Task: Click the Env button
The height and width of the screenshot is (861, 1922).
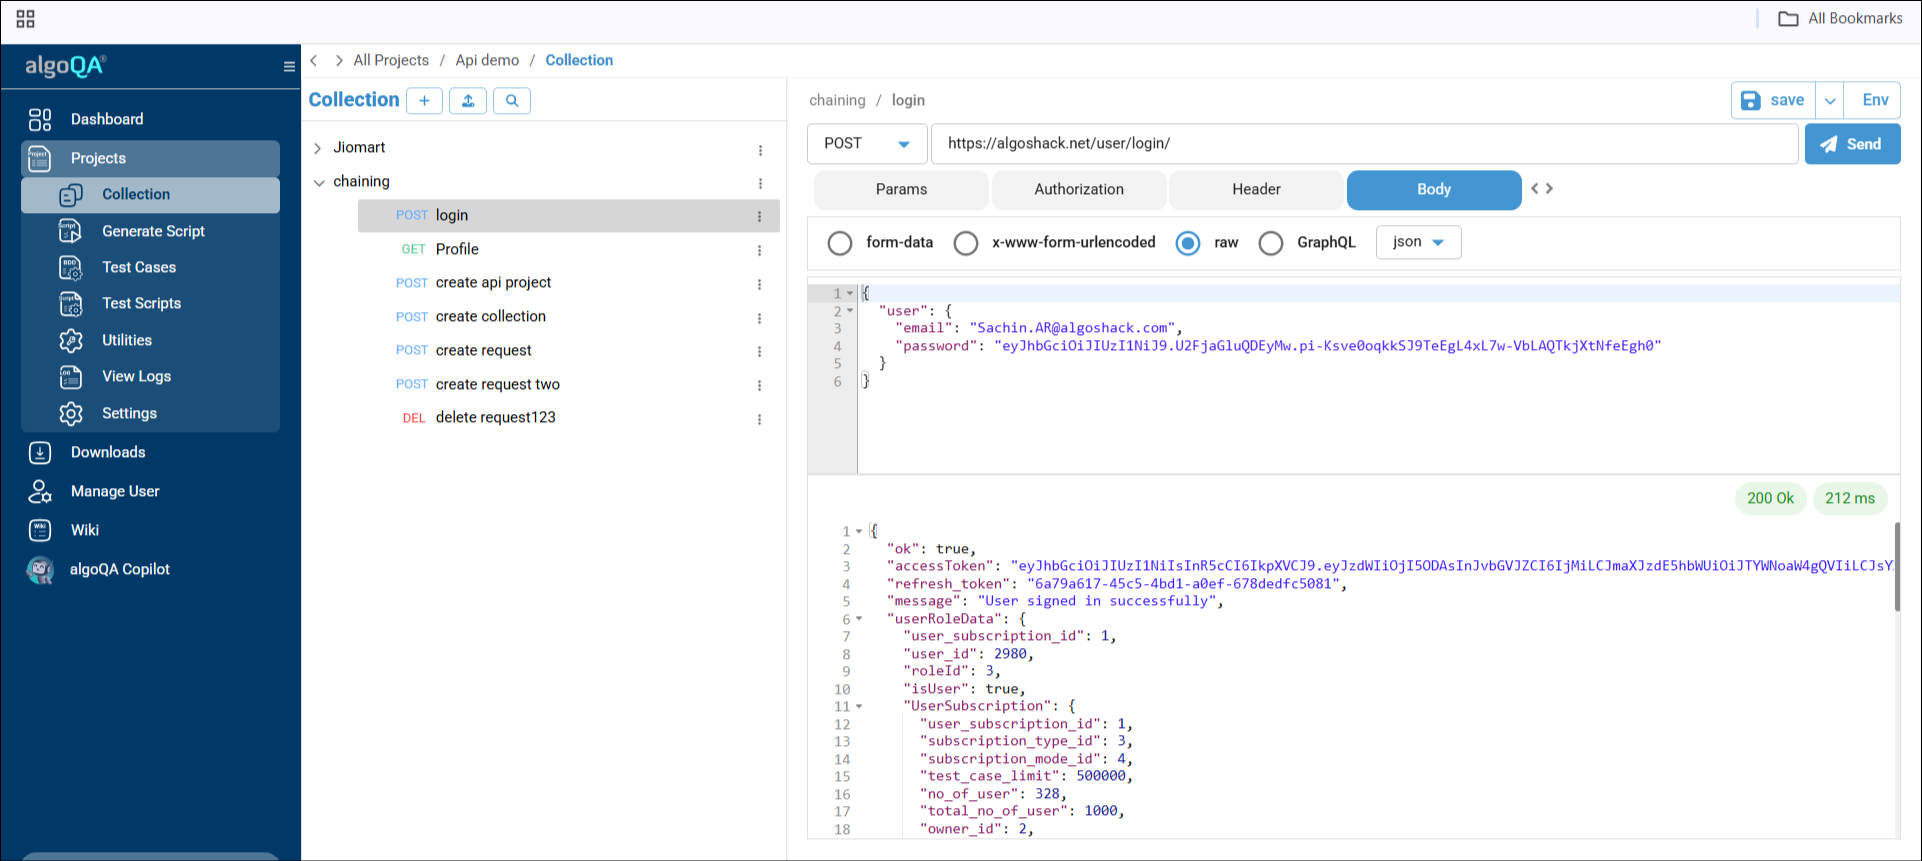Action: click(1874, 101)
